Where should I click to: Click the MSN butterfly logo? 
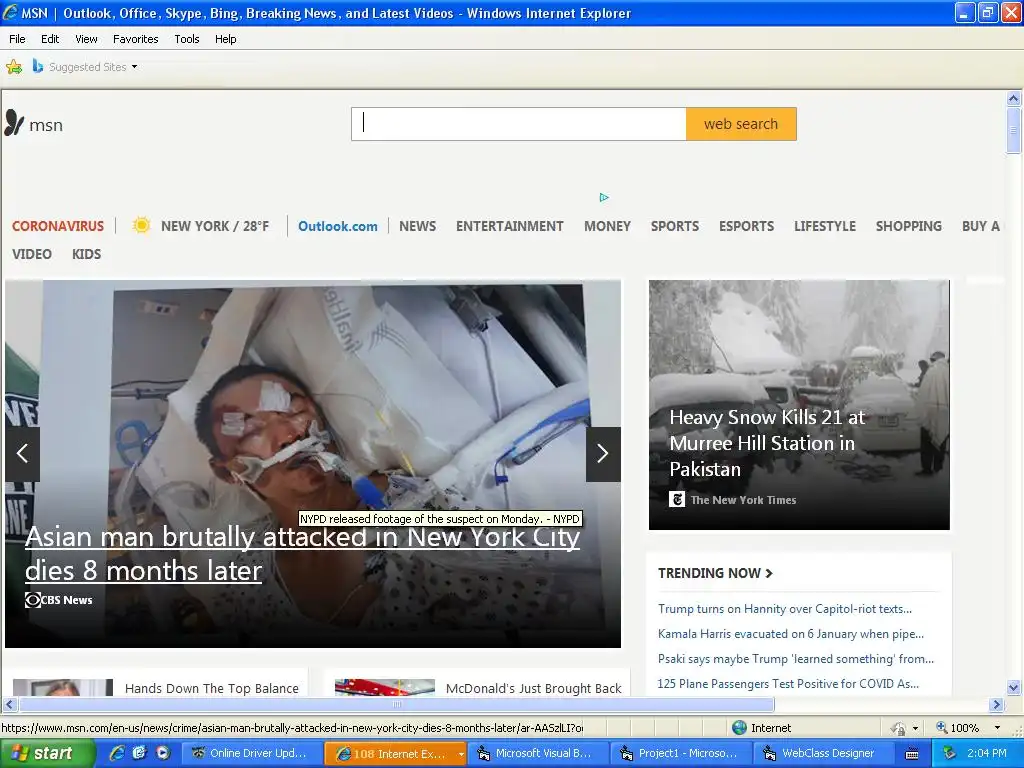click(14, 123)
